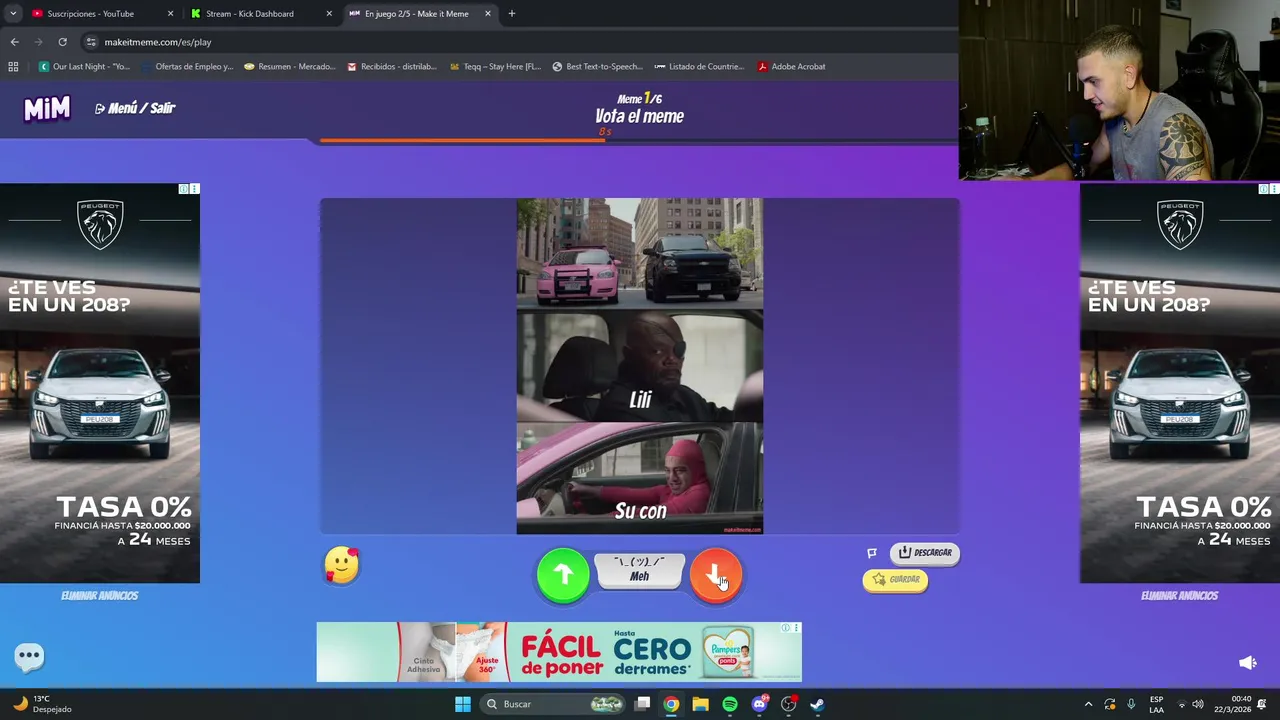Open Windows Start menu
1280x720 pixels.
[462, 704]
